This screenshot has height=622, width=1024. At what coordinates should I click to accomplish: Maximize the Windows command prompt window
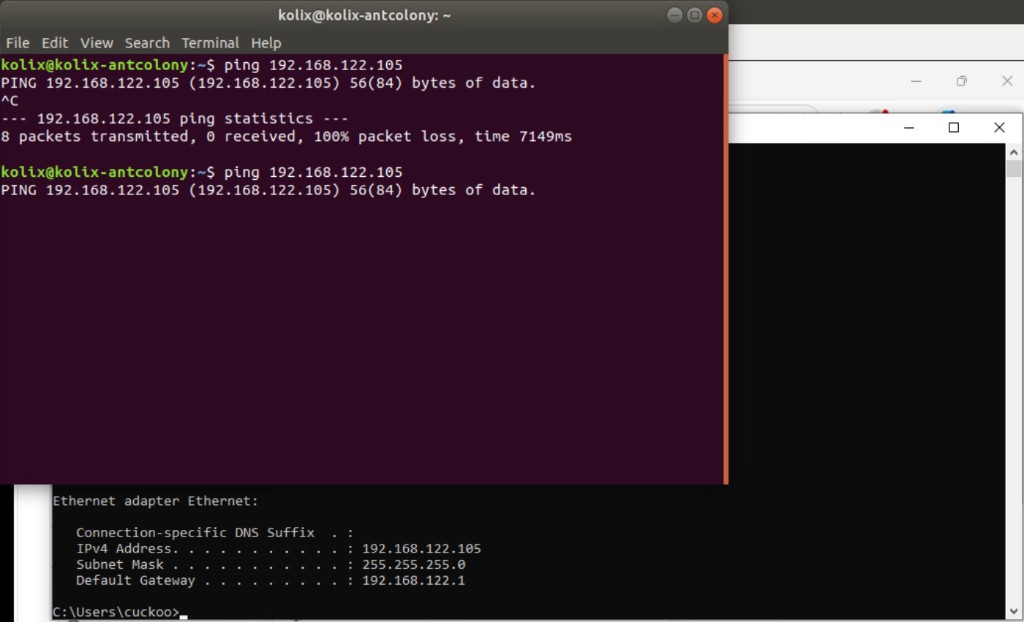coord(953,127)
